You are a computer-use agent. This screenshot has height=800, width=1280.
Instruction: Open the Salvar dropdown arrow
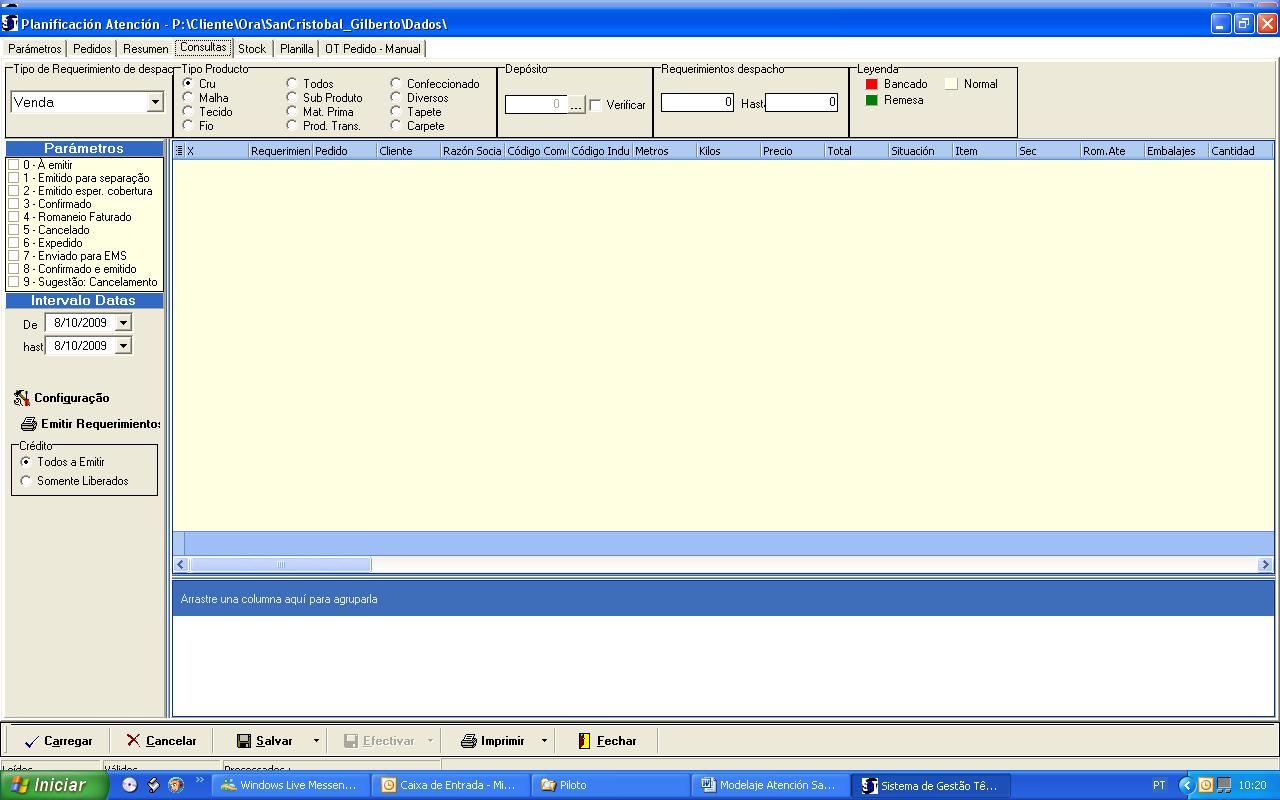[x=316, y=741]
